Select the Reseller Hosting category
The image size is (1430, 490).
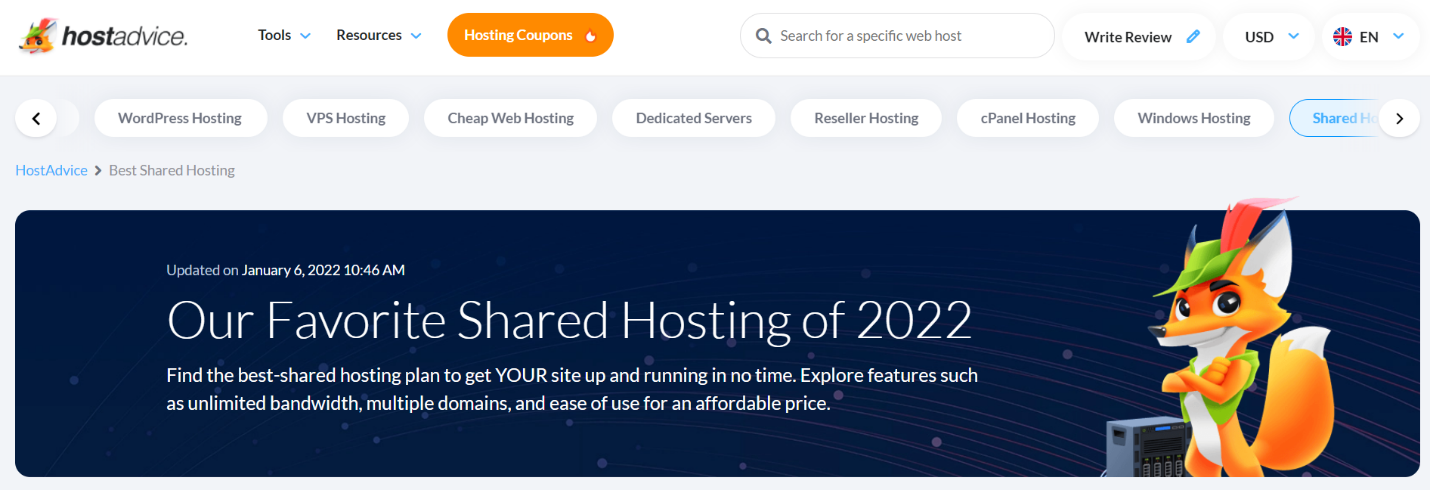coord(866,118)
